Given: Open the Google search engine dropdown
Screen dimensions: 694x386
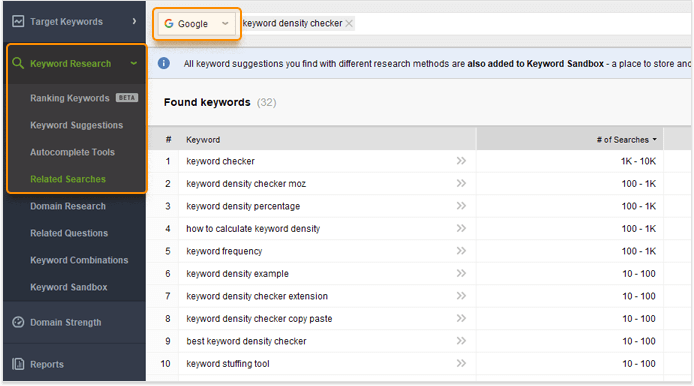Looking at the screenshot, I should click(197, 23).
